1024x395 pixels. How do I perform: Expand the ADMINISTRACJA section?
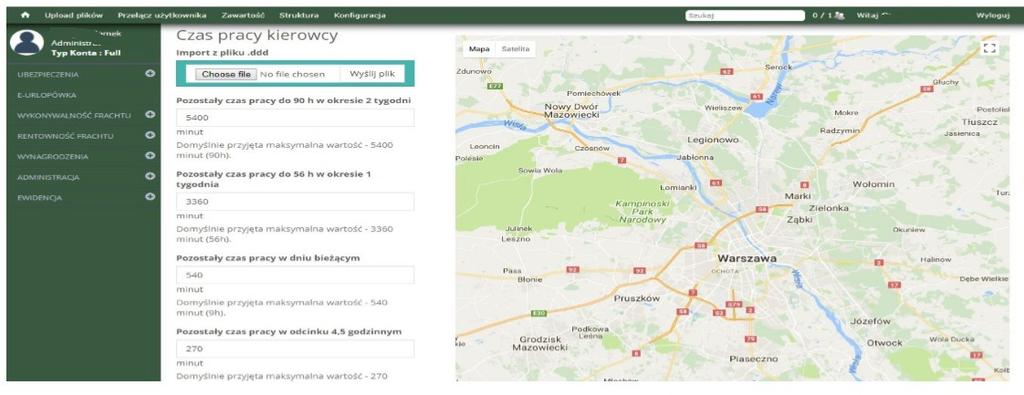tap(150, 176)
